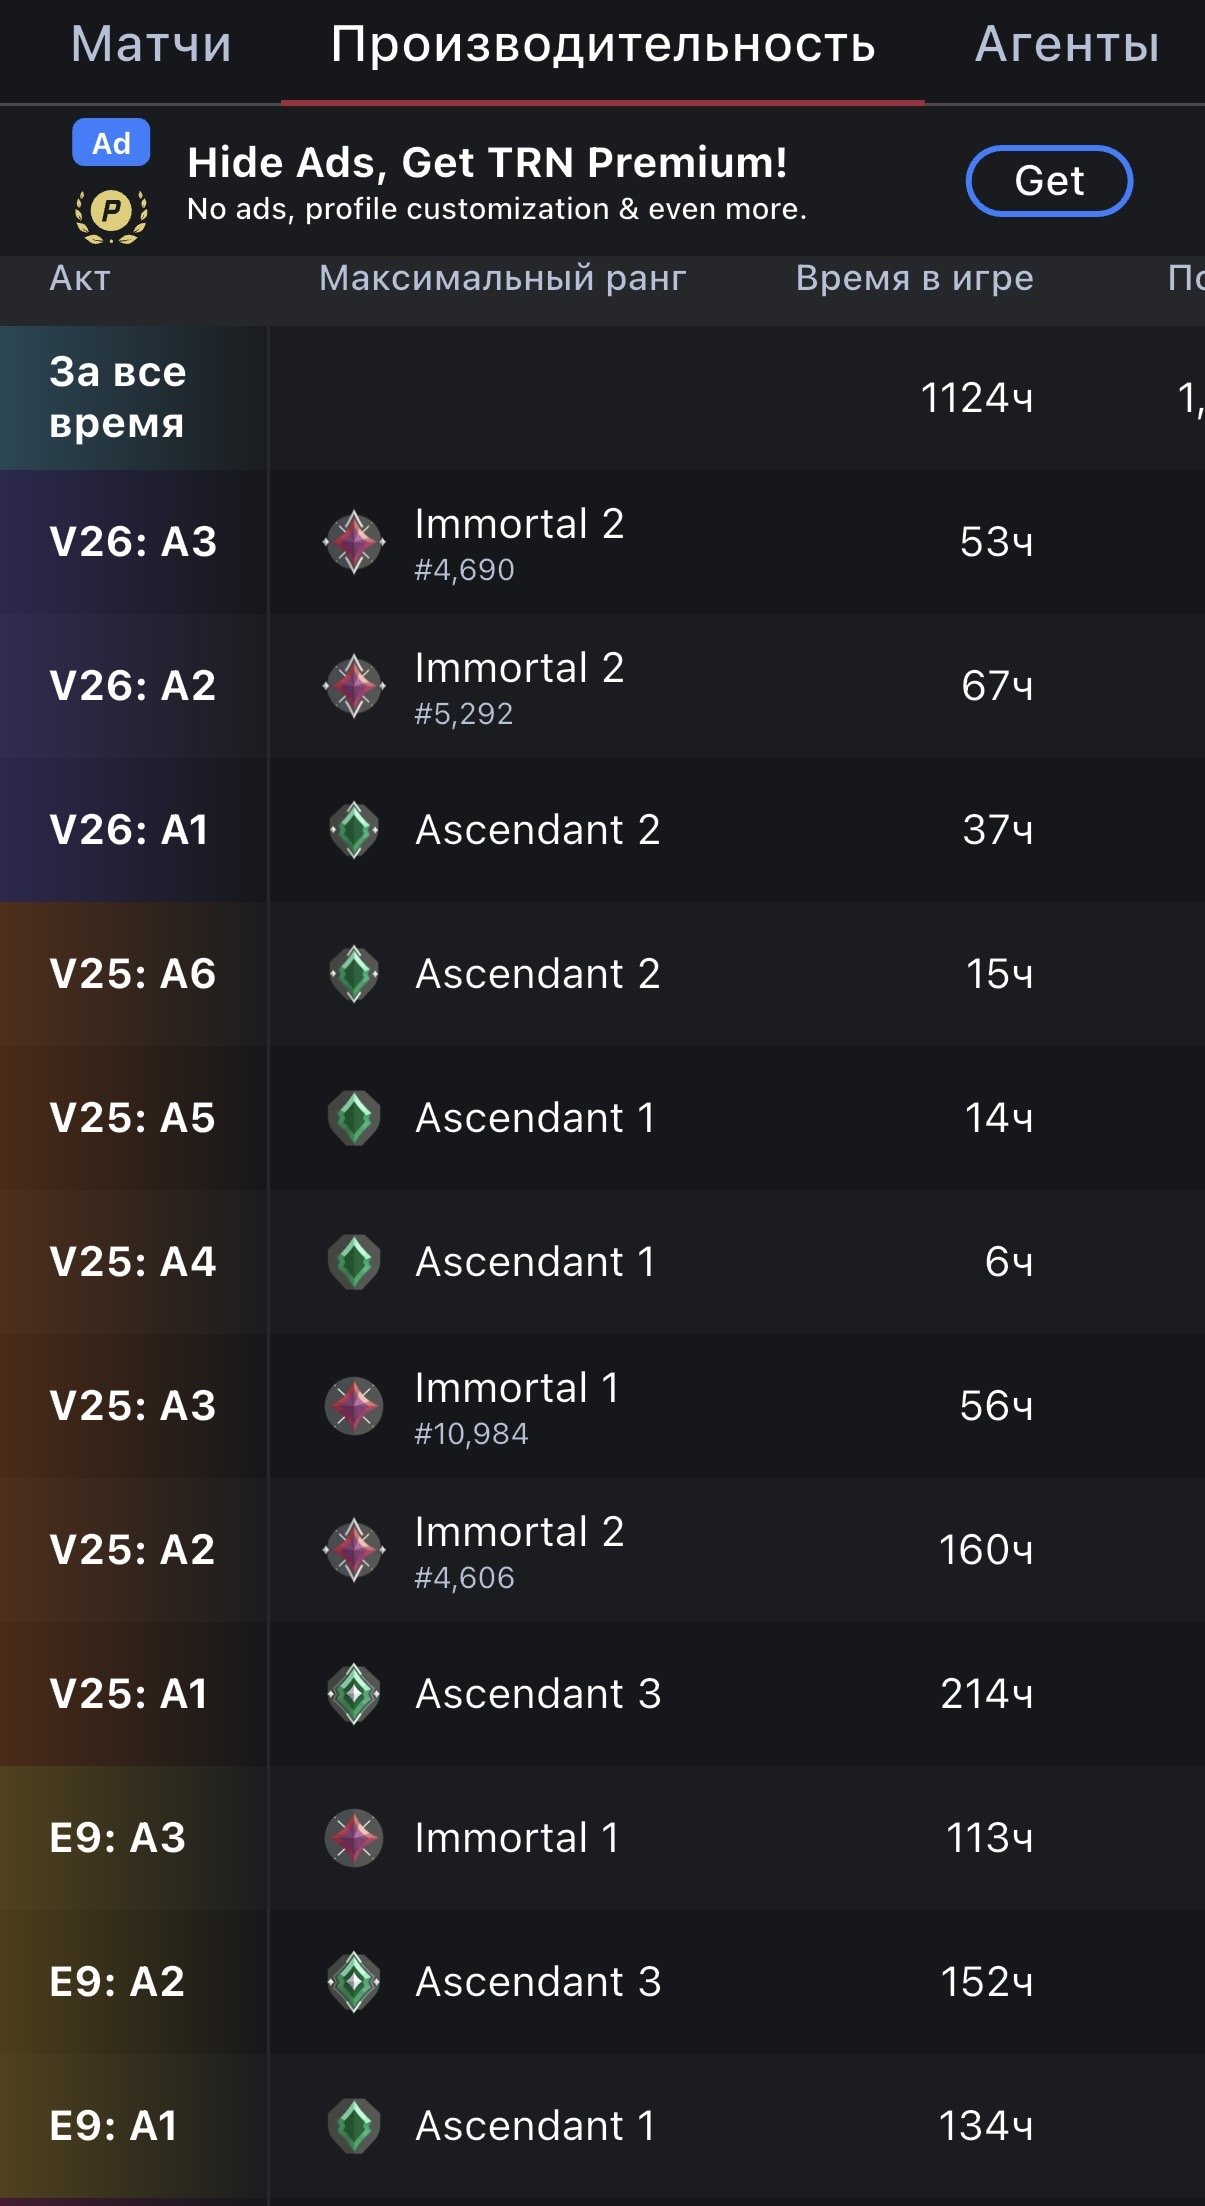Click Ascendant 3 rank icon for V25: A1

354,1694
